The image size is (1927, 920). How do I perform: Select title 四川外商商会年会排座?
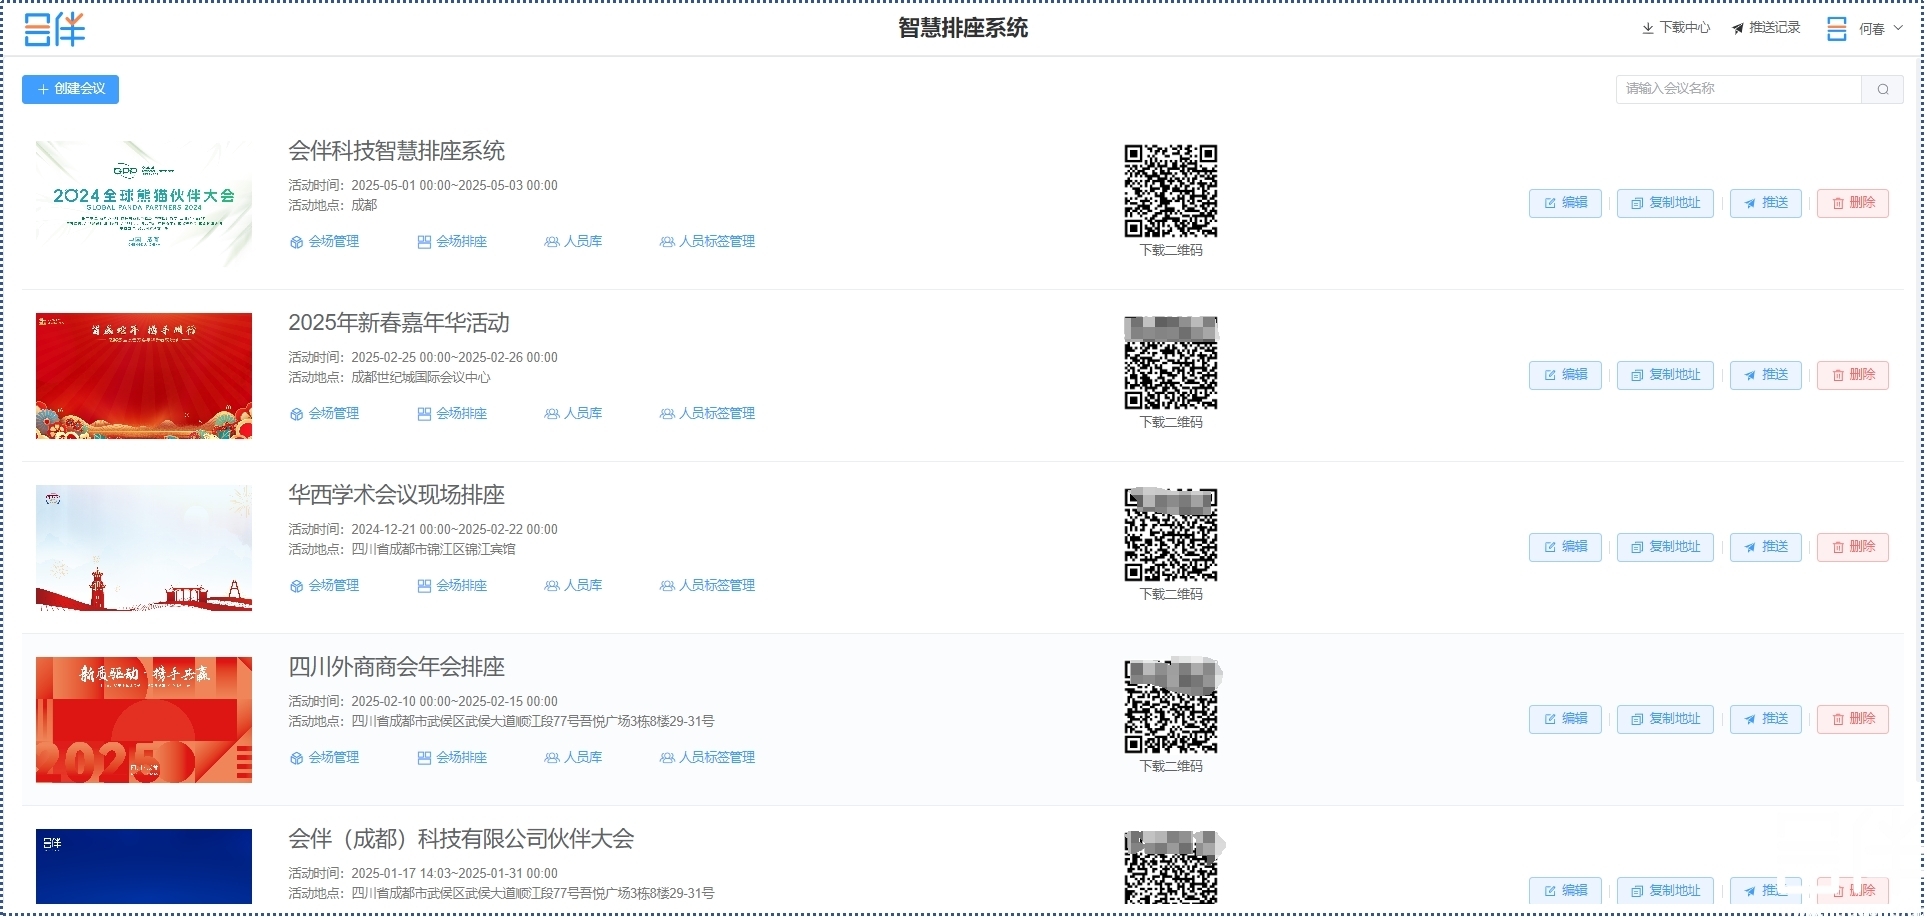coord(396,667)
